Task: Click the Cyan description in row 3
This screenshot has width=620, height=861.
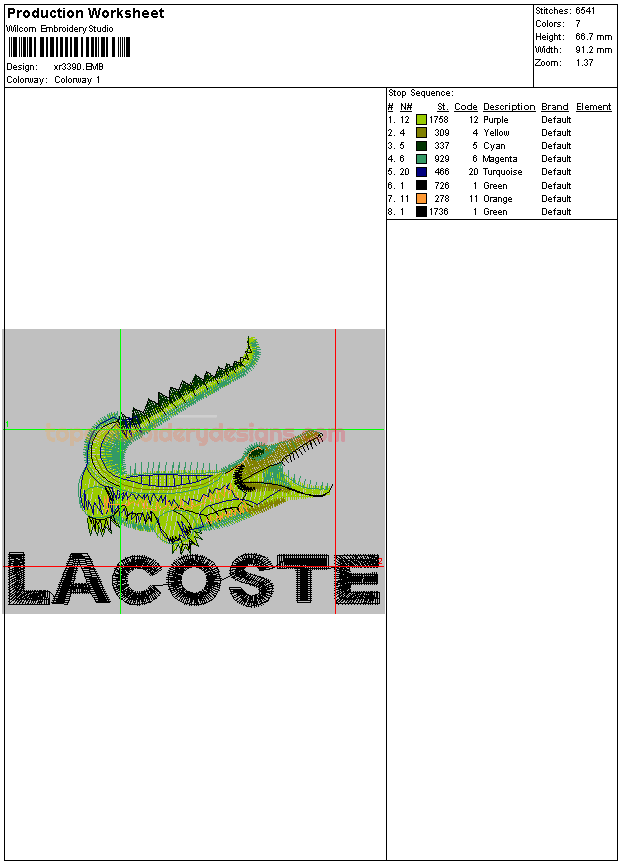Action: tap(494, 146)
